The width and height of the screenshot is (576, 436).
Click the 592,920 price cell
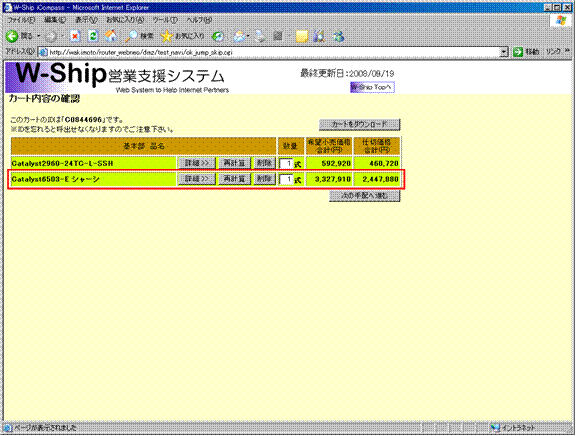pos(329,163)
